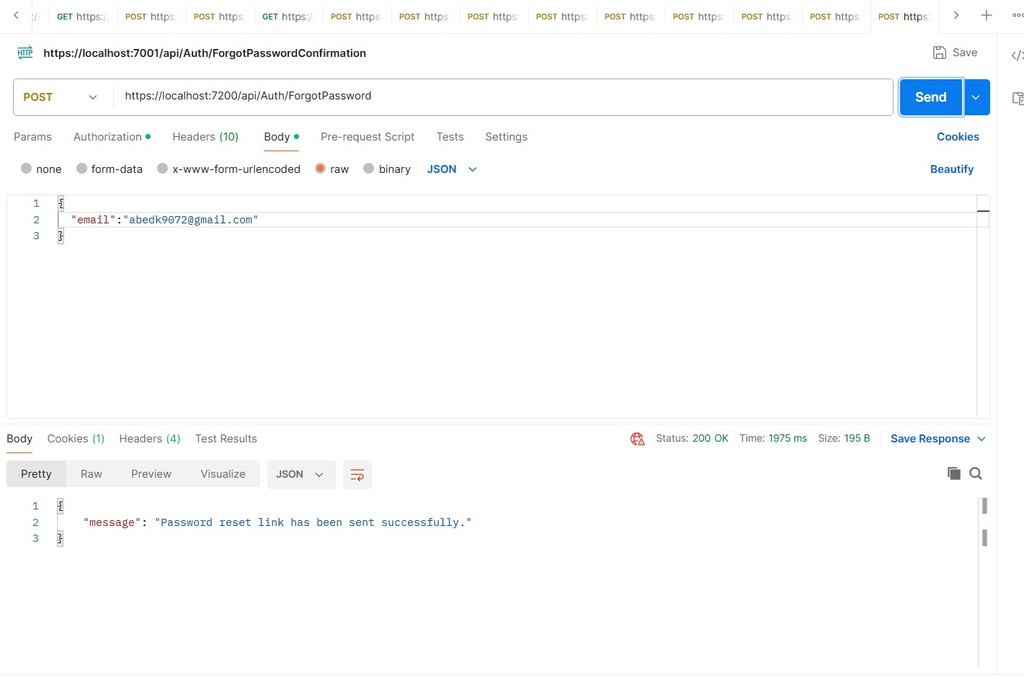Toggle line wrap in response viewer

pos(357,475)
